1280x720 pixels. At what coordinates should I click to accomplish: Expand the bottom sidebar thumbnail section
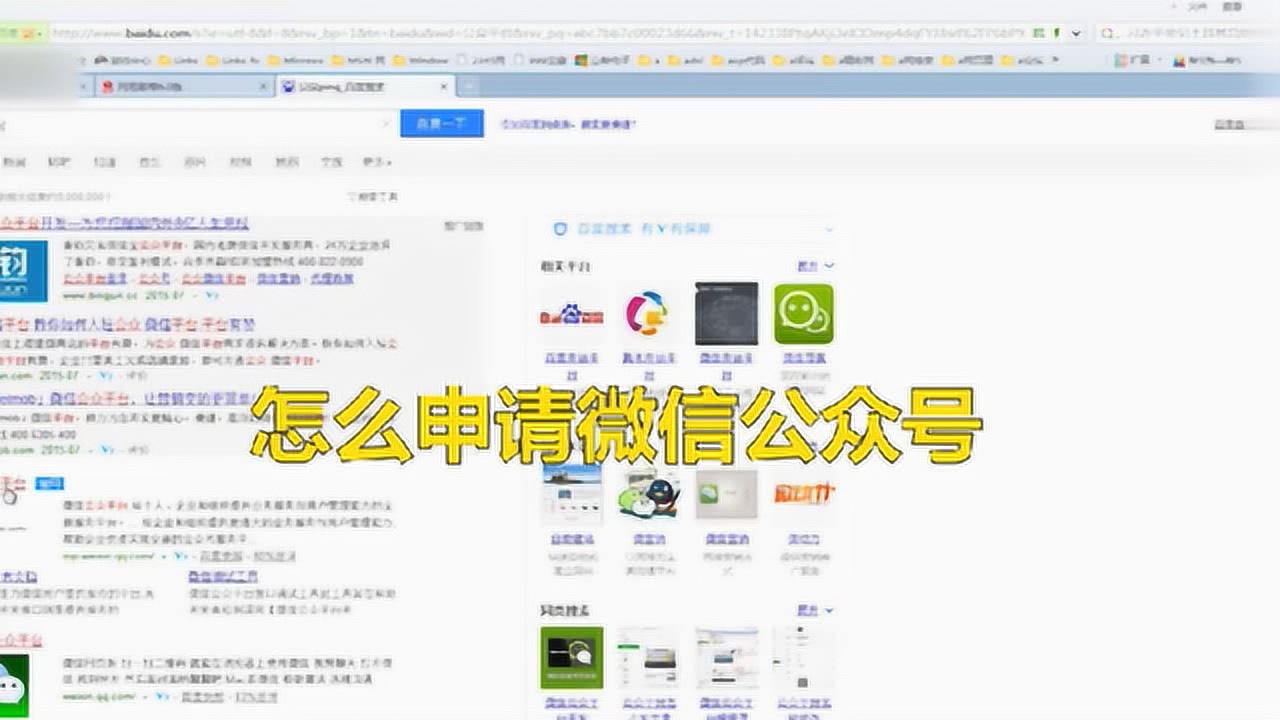(815, 610)
